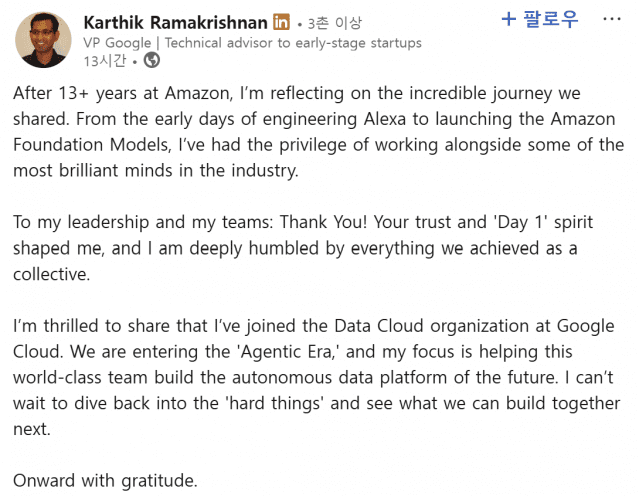Click Karthik Ramakrishnan's profile photo
Screen dimensions: 639x496
pos(43,40)
